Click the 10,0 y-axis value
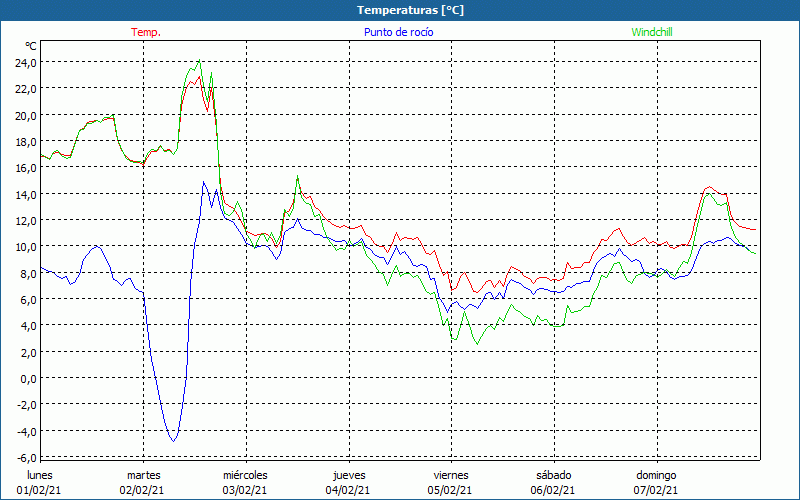 tap(26, 247)
